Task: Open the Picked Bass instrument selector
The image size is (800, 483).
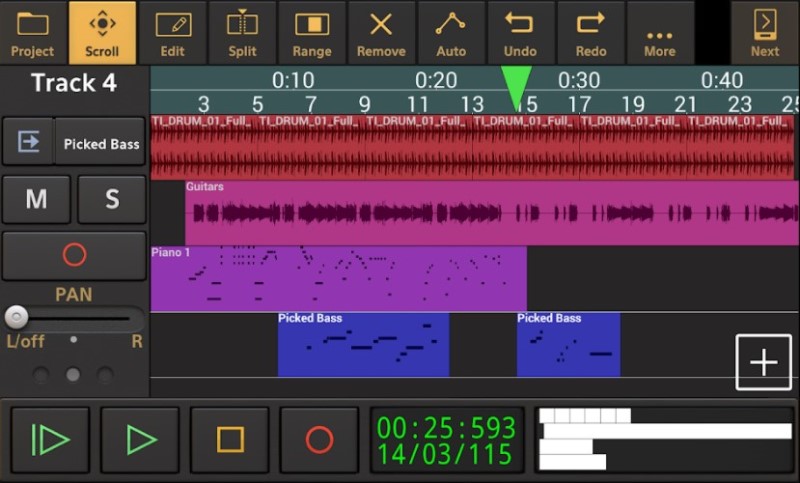Action: click(x=101, y=141)
